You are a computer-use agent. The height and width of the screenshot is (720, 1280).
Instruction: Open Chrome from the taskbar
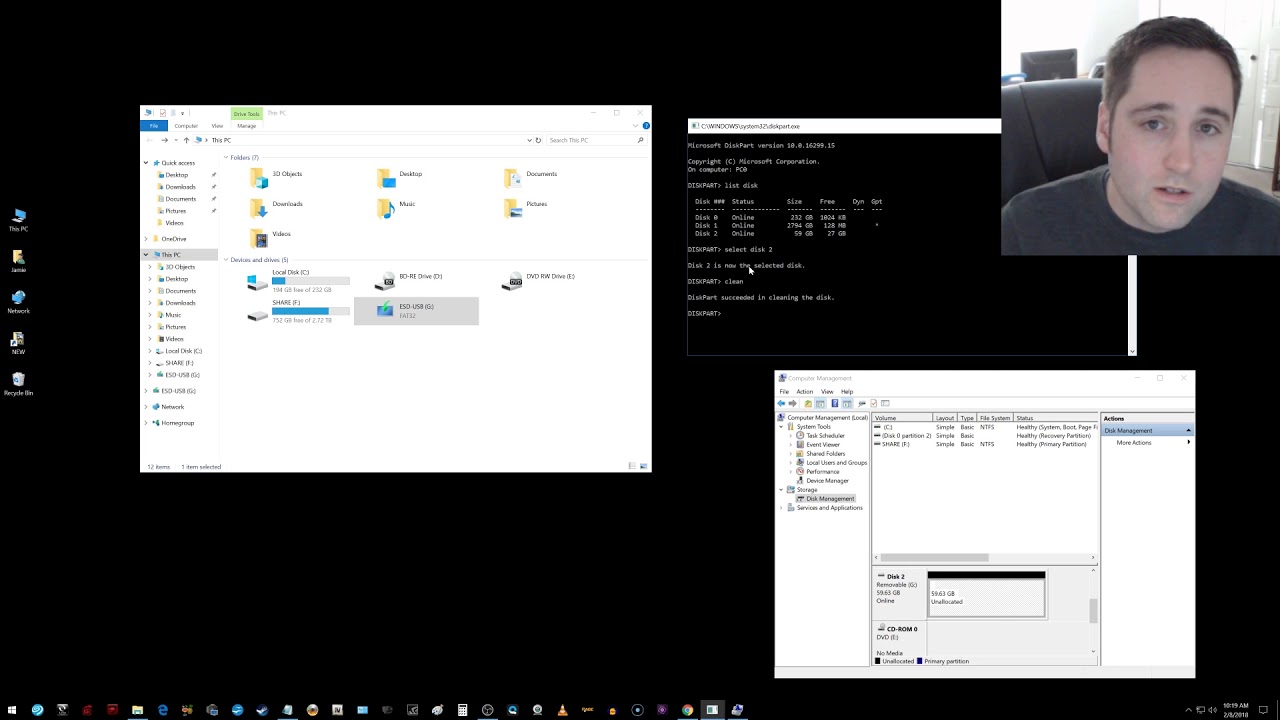click(687, 710)
